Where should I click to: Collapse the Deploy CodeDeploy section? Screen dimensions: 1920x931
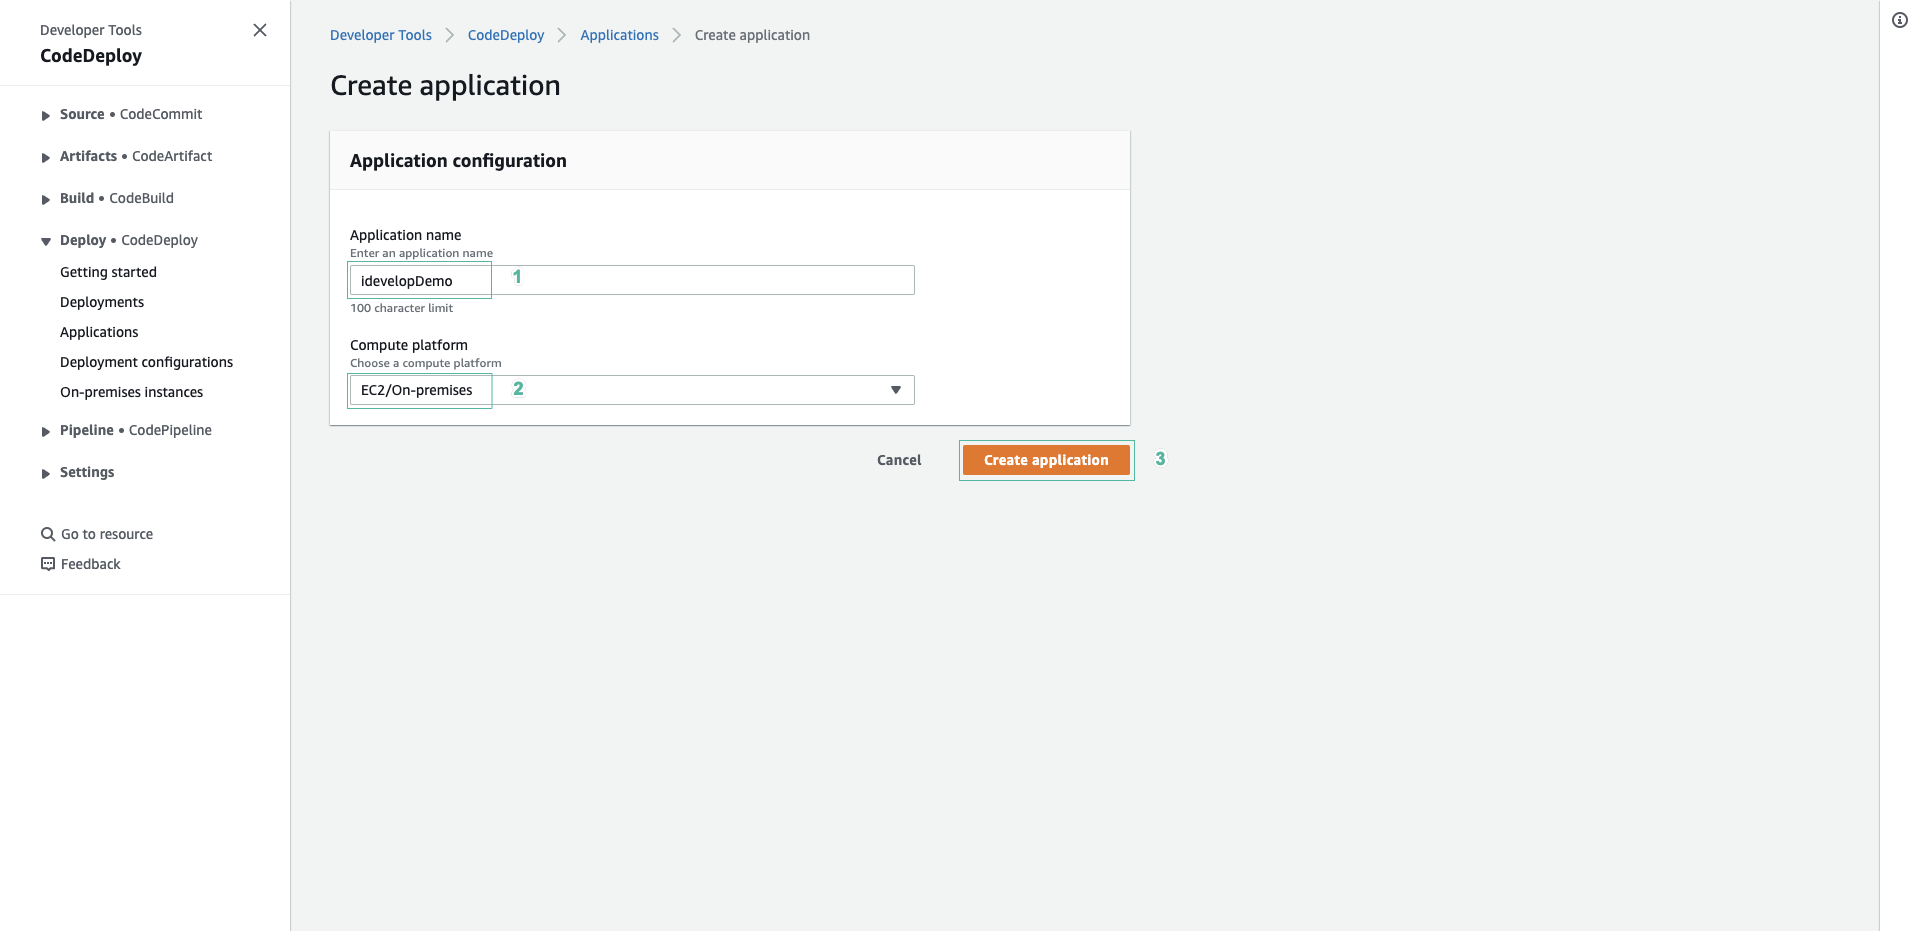pos(46,242)
